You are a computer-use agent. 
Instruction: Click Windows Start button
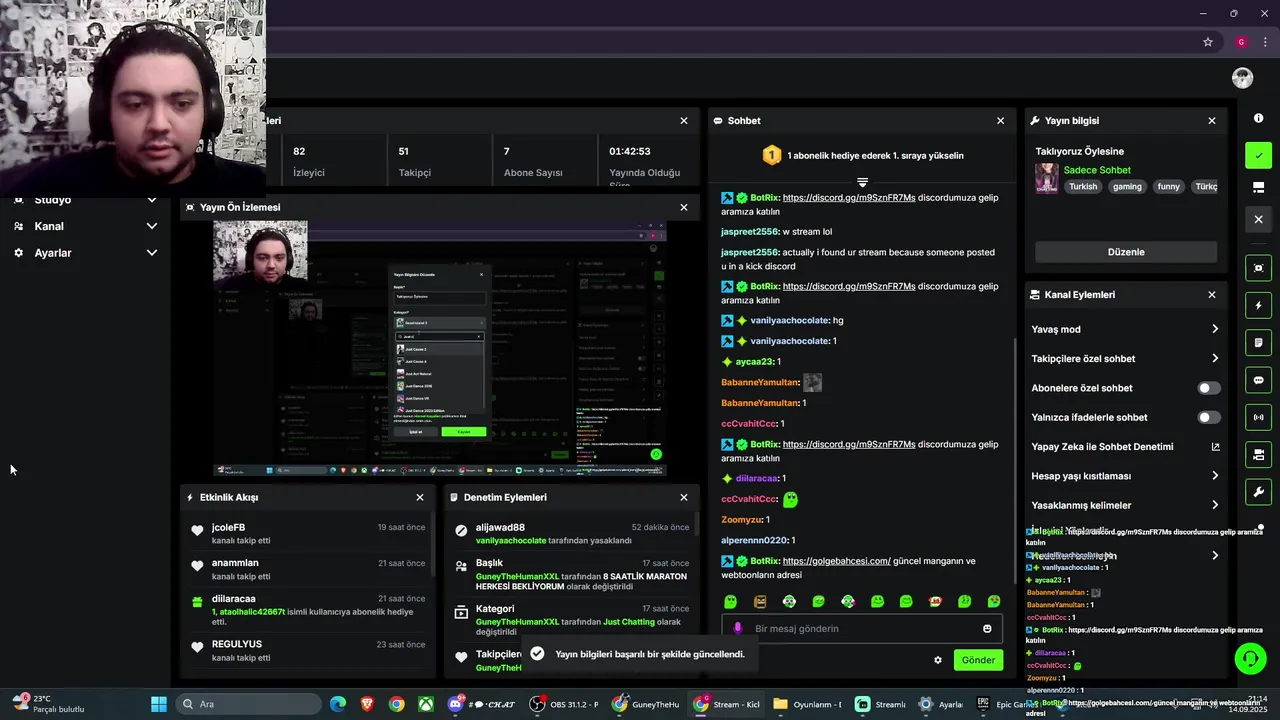click(x=159, y=704)
